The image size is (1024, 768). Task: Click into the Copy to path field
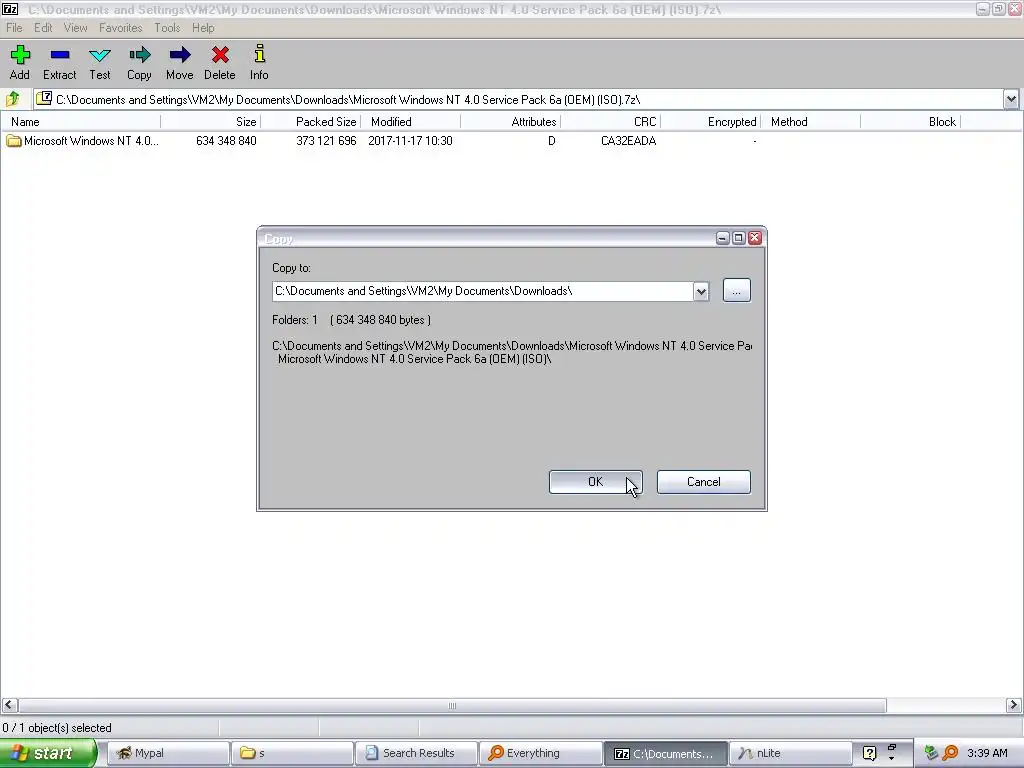[482, 291]
